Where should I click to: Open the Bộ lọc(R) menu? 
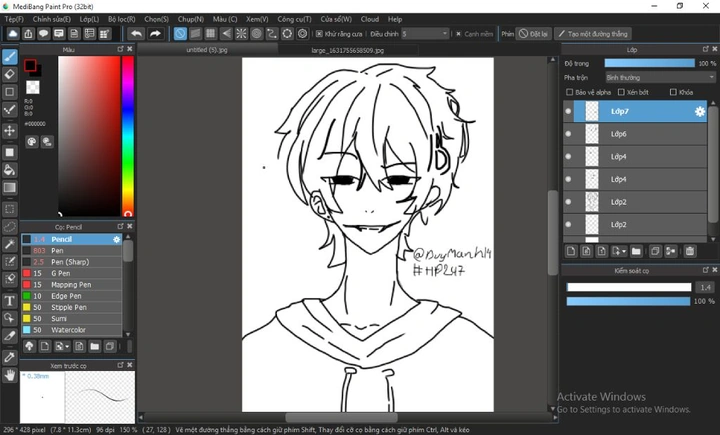point(122,19)
